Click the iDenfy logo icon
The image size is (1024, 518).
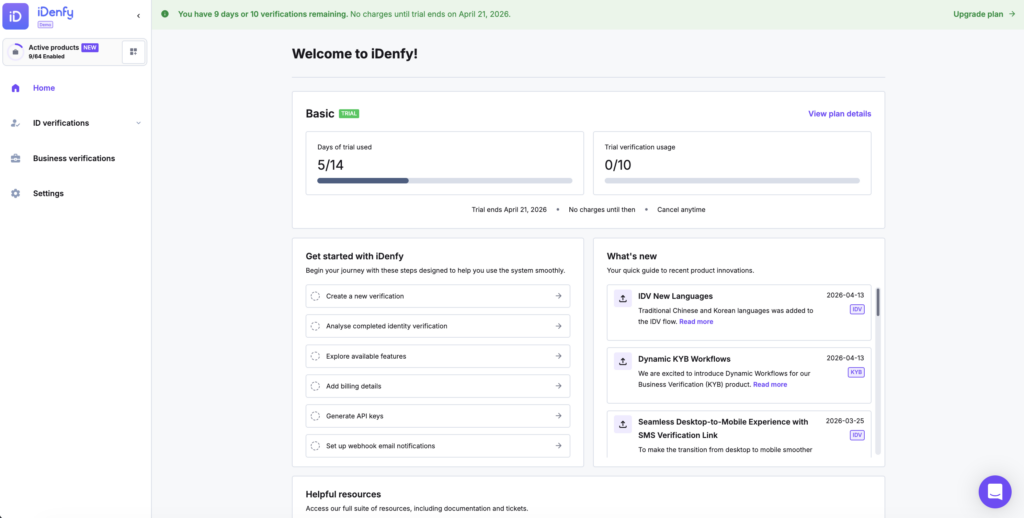pos(15,16)
